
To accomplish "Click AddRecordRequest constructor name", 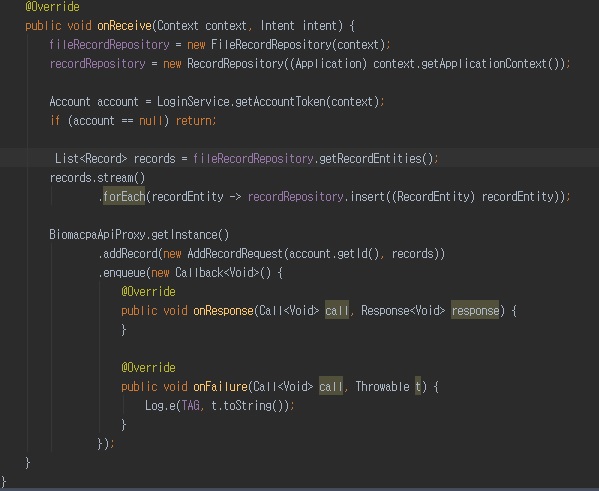I will pyautogui.click(x=235, y=254).
